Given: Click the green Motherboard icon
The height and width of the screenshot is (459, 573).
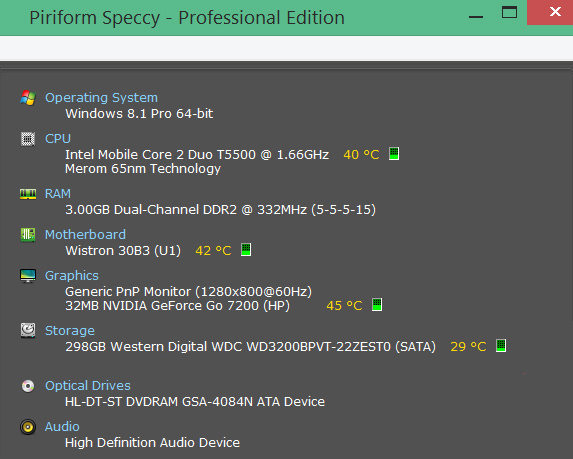Looking at the screenshot, I should coord(28,235).
